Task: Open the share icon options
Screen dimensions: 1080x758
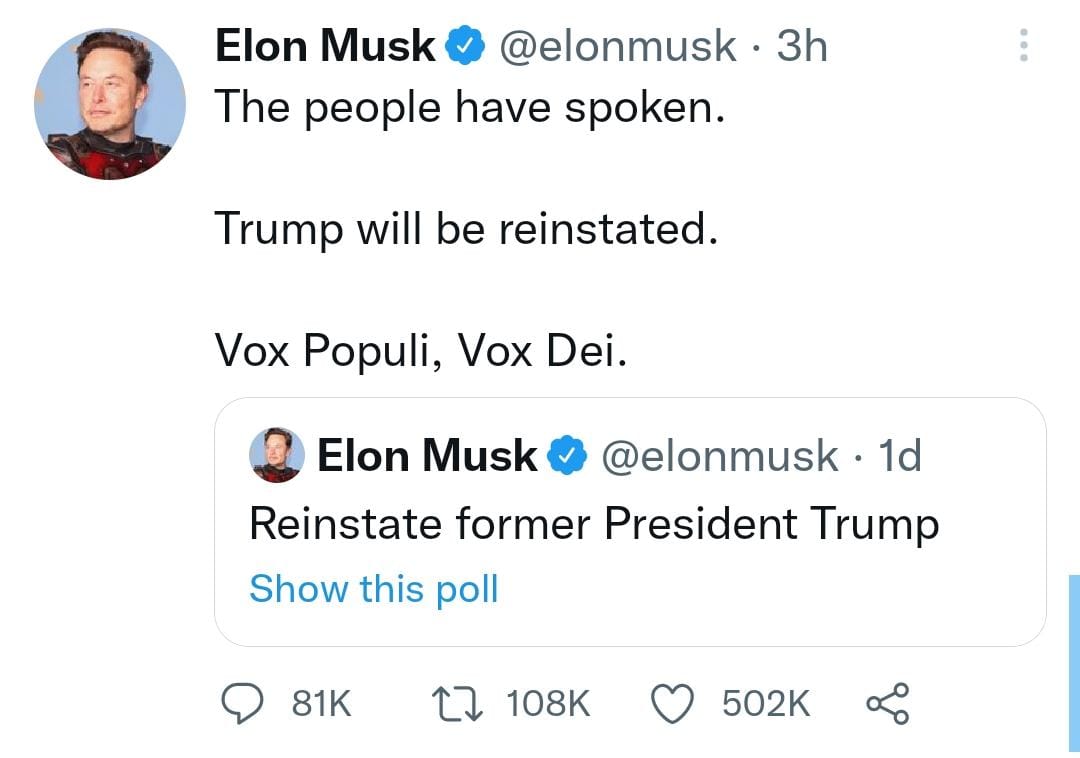Action: [x=887, y=704]
